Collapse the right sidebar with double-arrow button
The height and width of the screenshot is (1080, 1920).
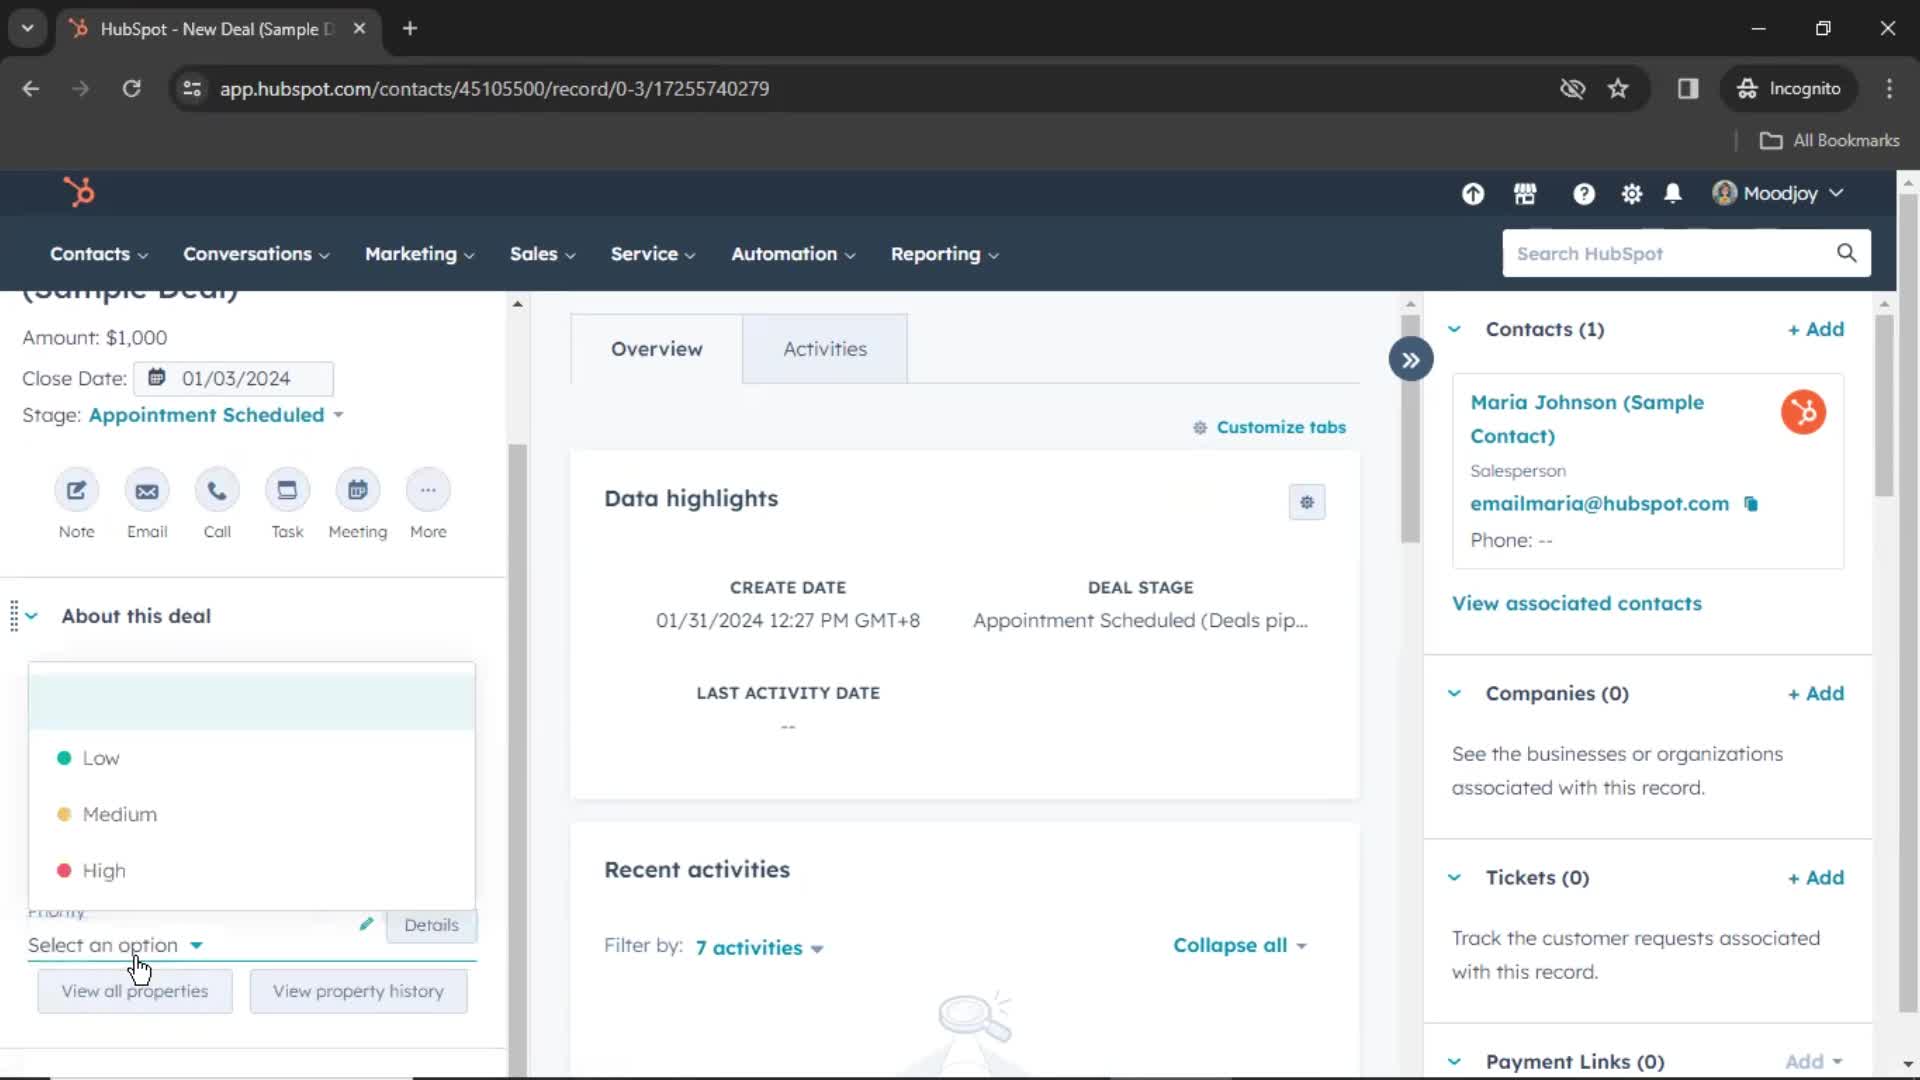click(1410, 360)
